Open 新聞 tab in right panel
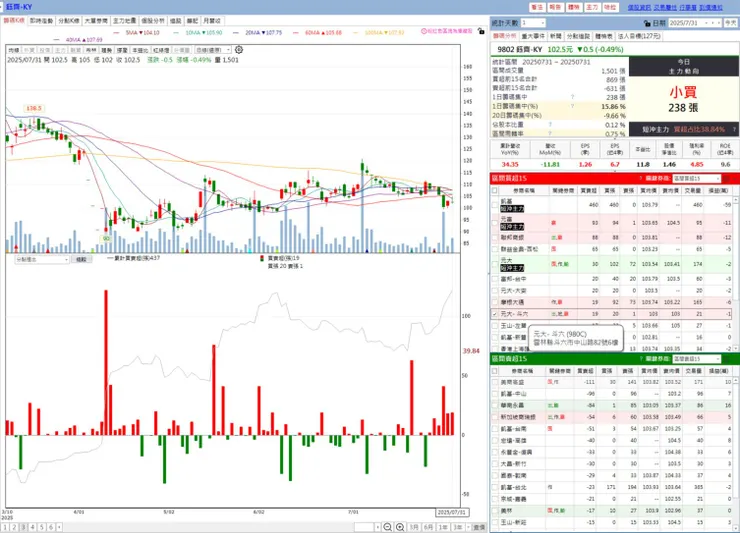 (x=555, y=36)
